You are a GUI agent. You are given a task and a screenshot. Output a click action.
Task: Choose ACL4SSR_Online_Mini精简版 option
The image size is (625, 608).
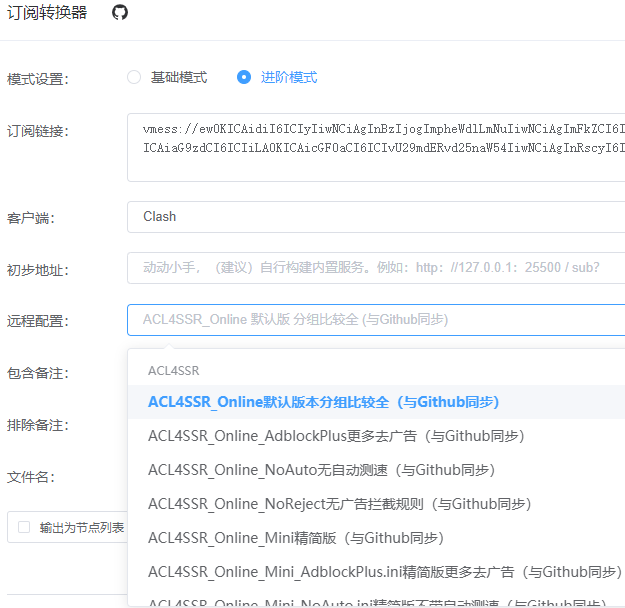(376, 538)
